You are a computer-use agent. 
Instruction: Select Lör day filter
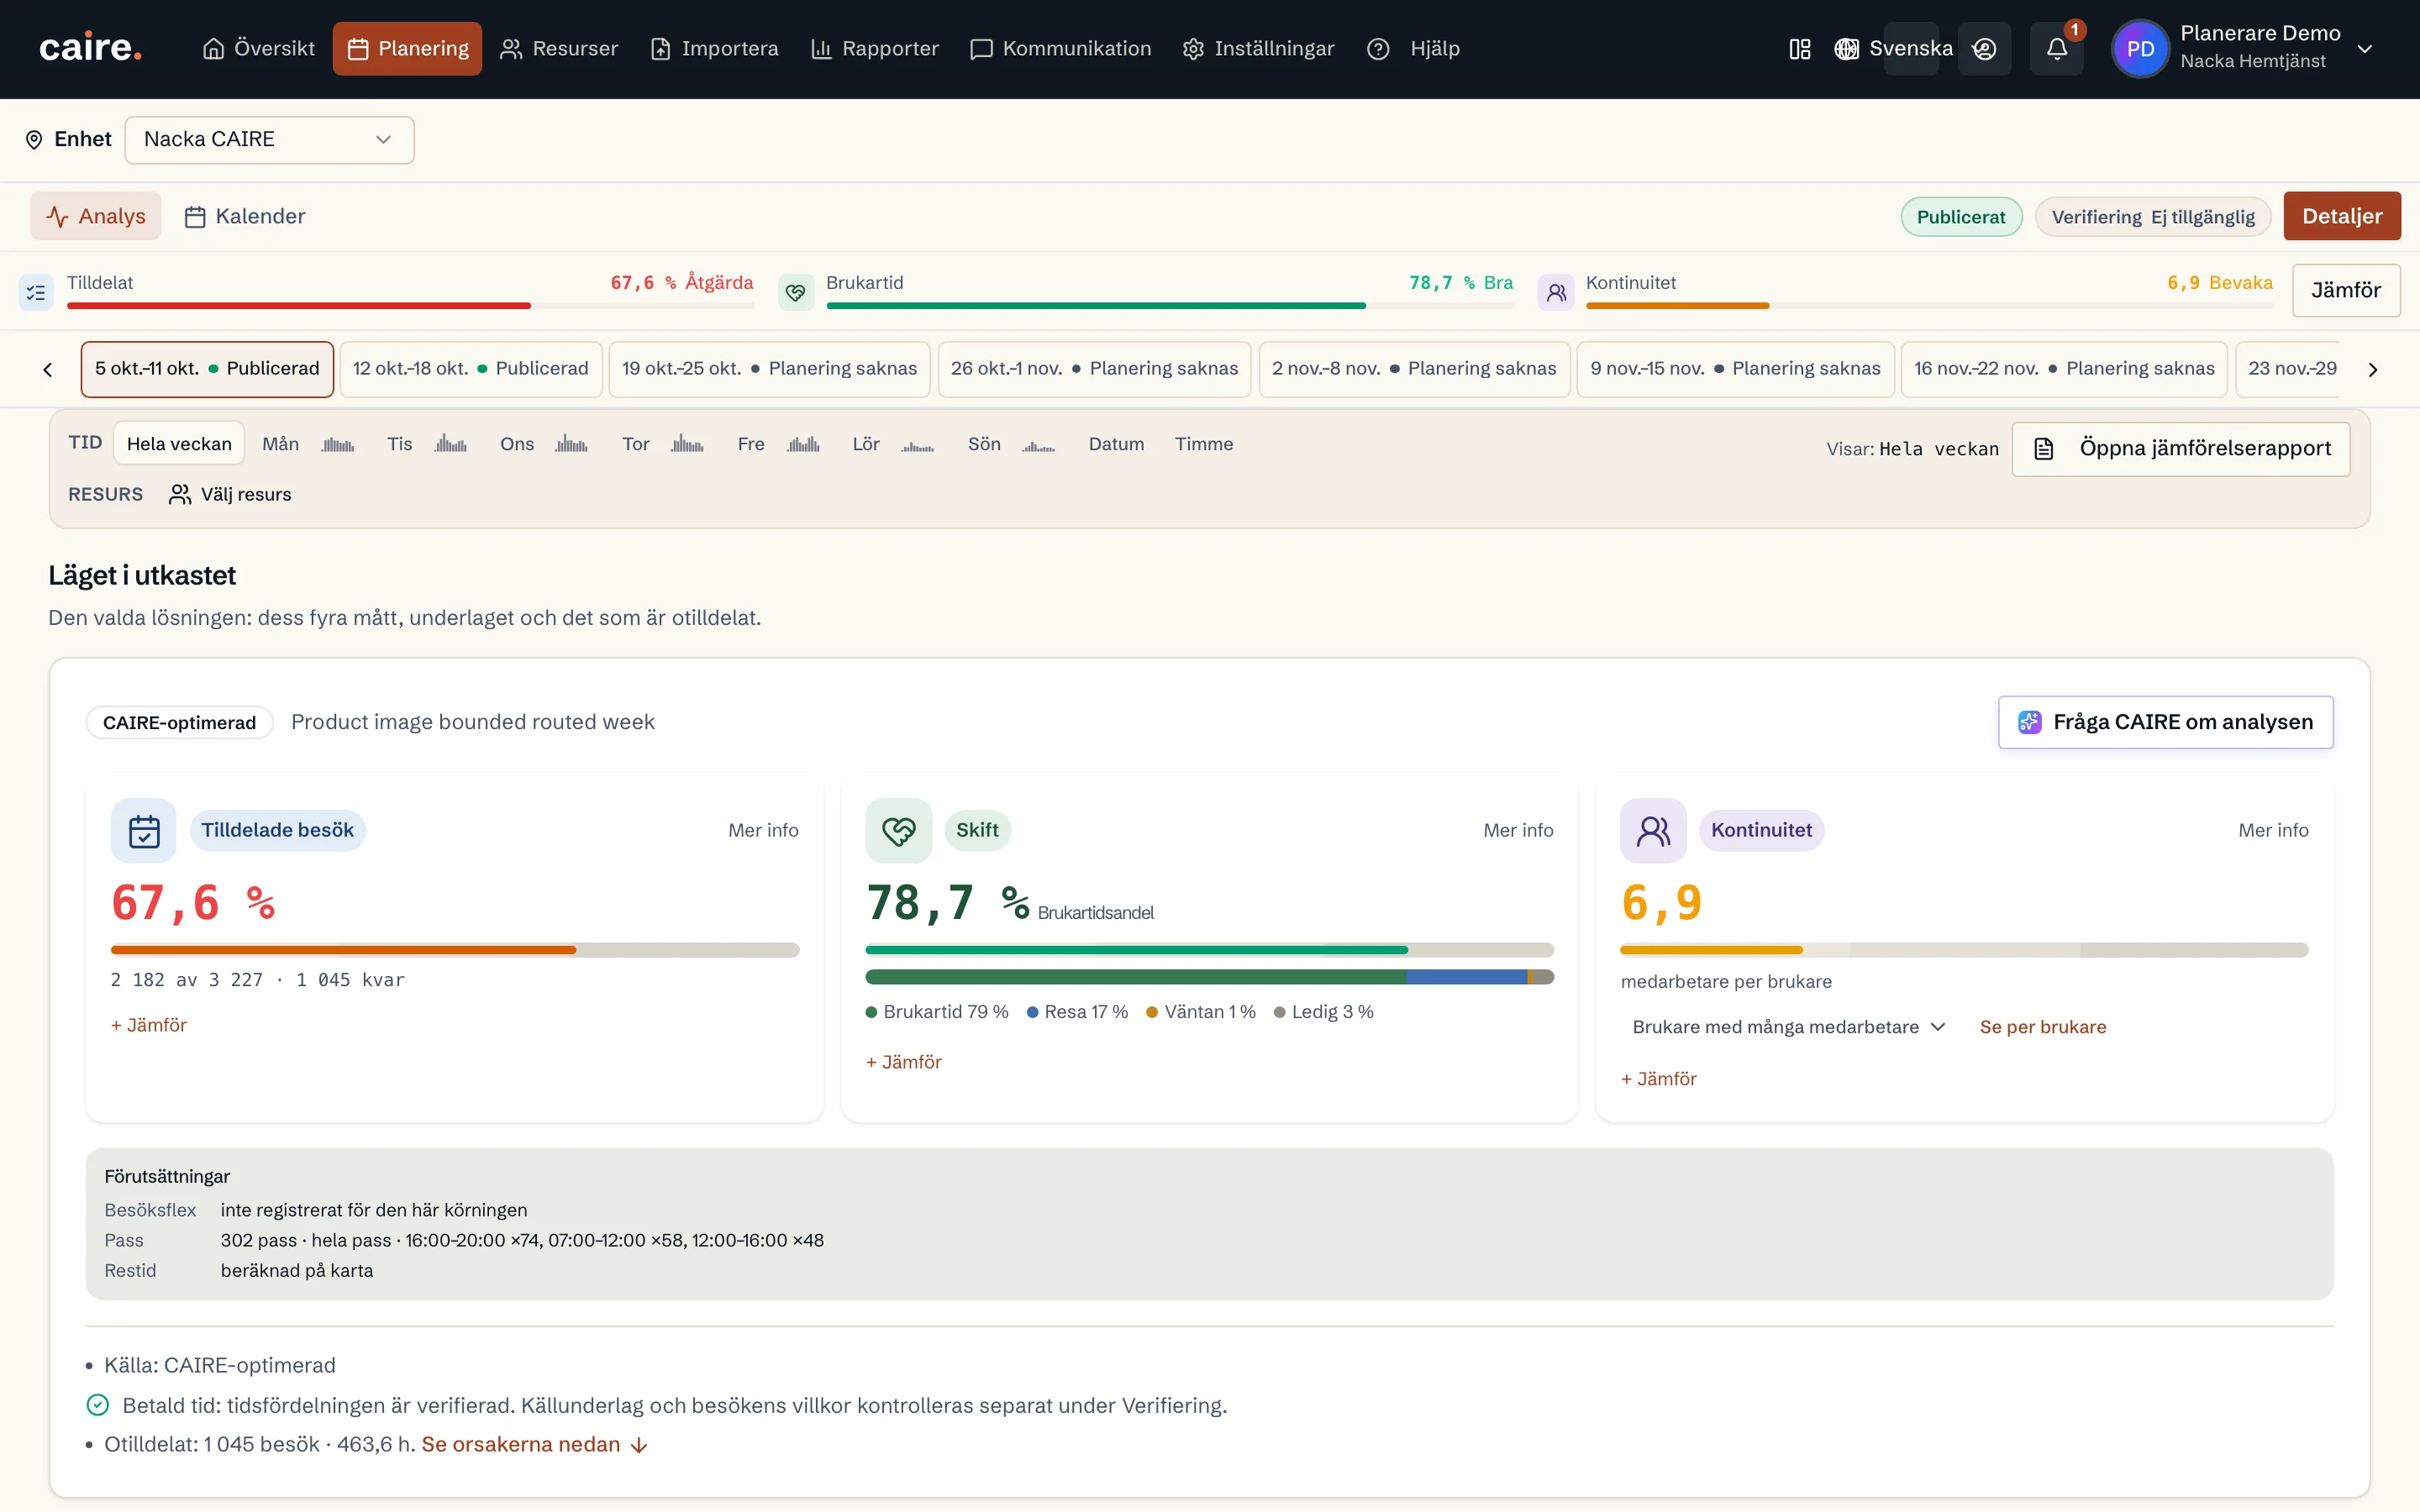click(x=893, y=444)
